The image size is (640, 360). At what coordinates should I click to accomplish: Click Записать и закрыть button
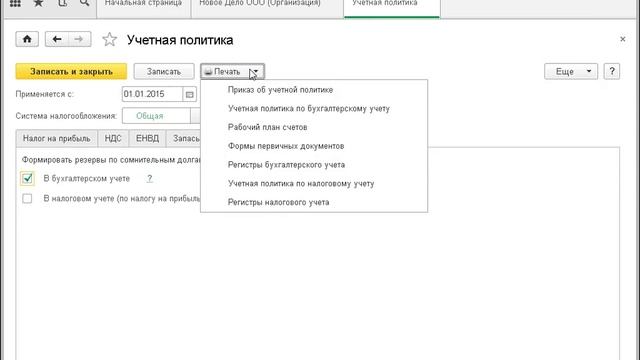71,71
